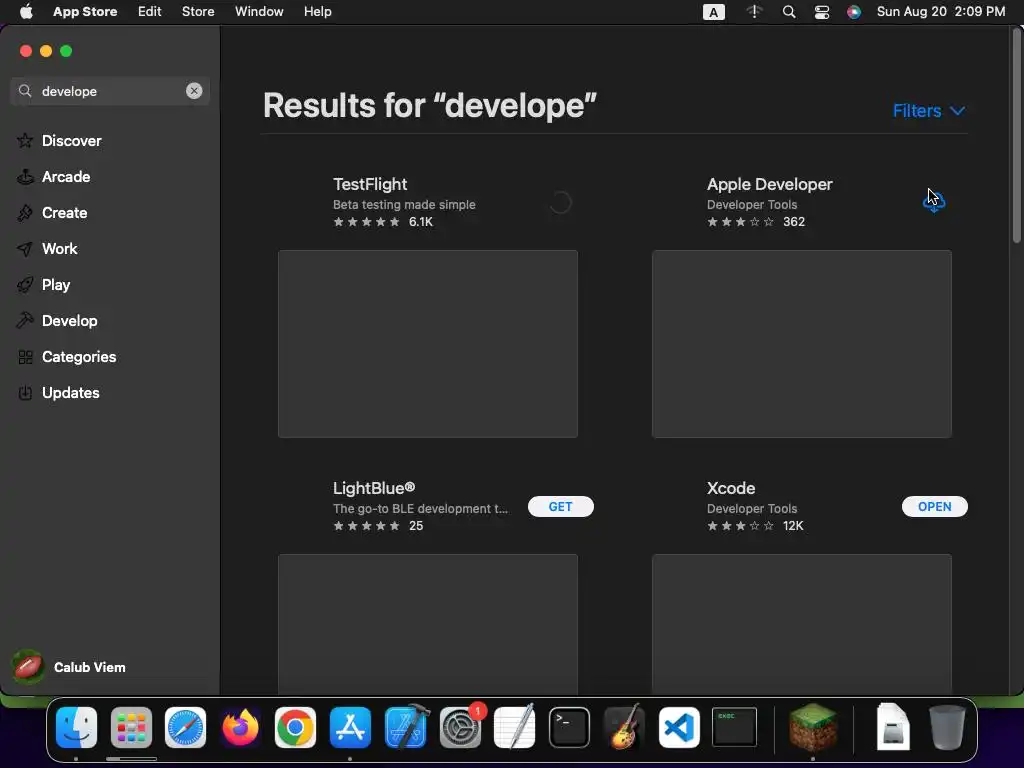Launch Visual Studio Code from the Dock
The image size is (1024, 768).
(x=679, y=728)
